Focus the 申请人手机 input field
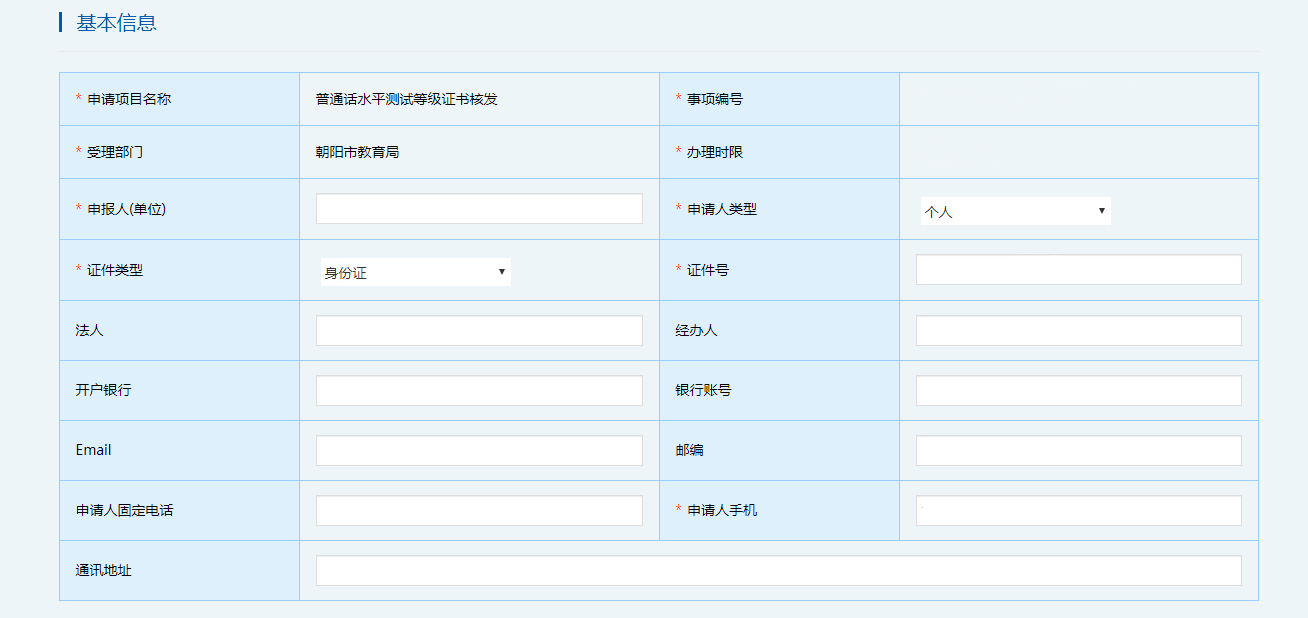Image resolution: width=1308 pixels, height=618 pixels. pyautogui.click(x=1078, y=511)
